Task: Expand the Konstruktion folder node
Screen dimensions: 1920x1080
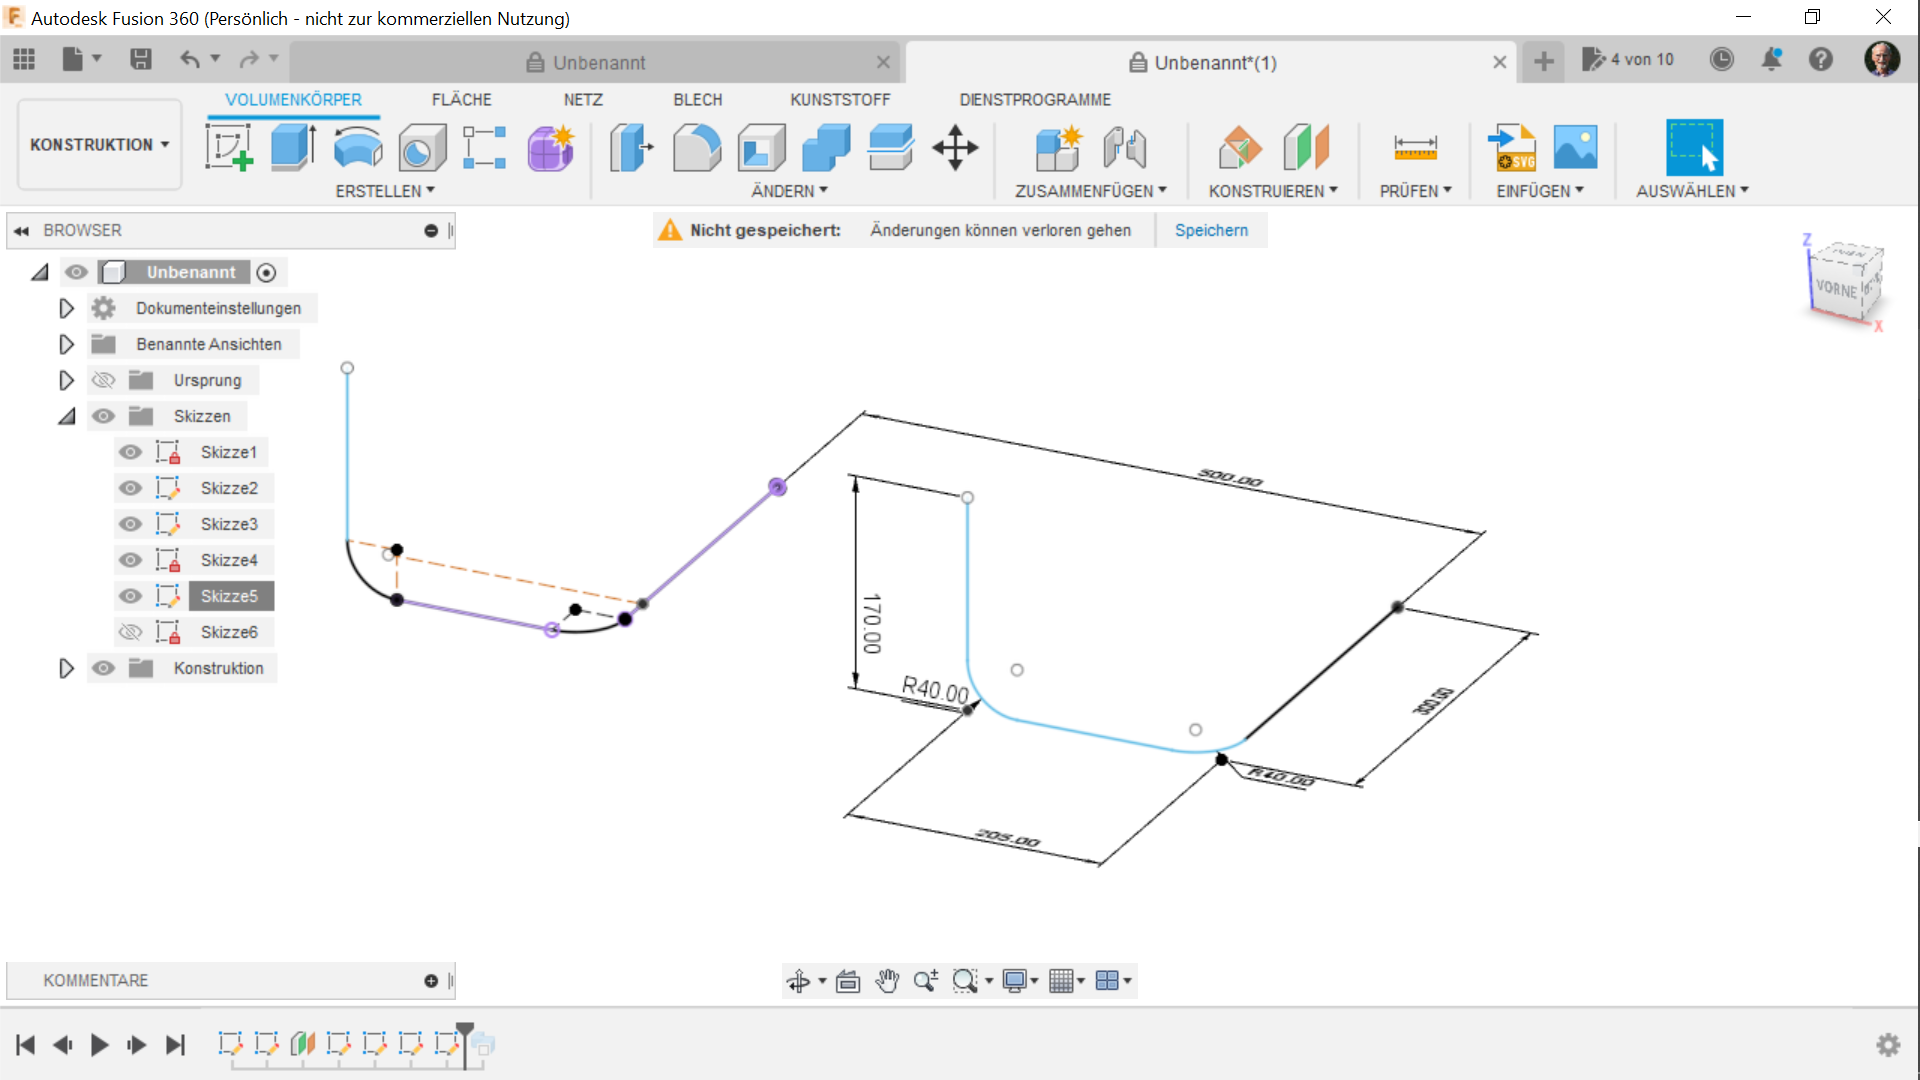Action: [x=66, y=668]
